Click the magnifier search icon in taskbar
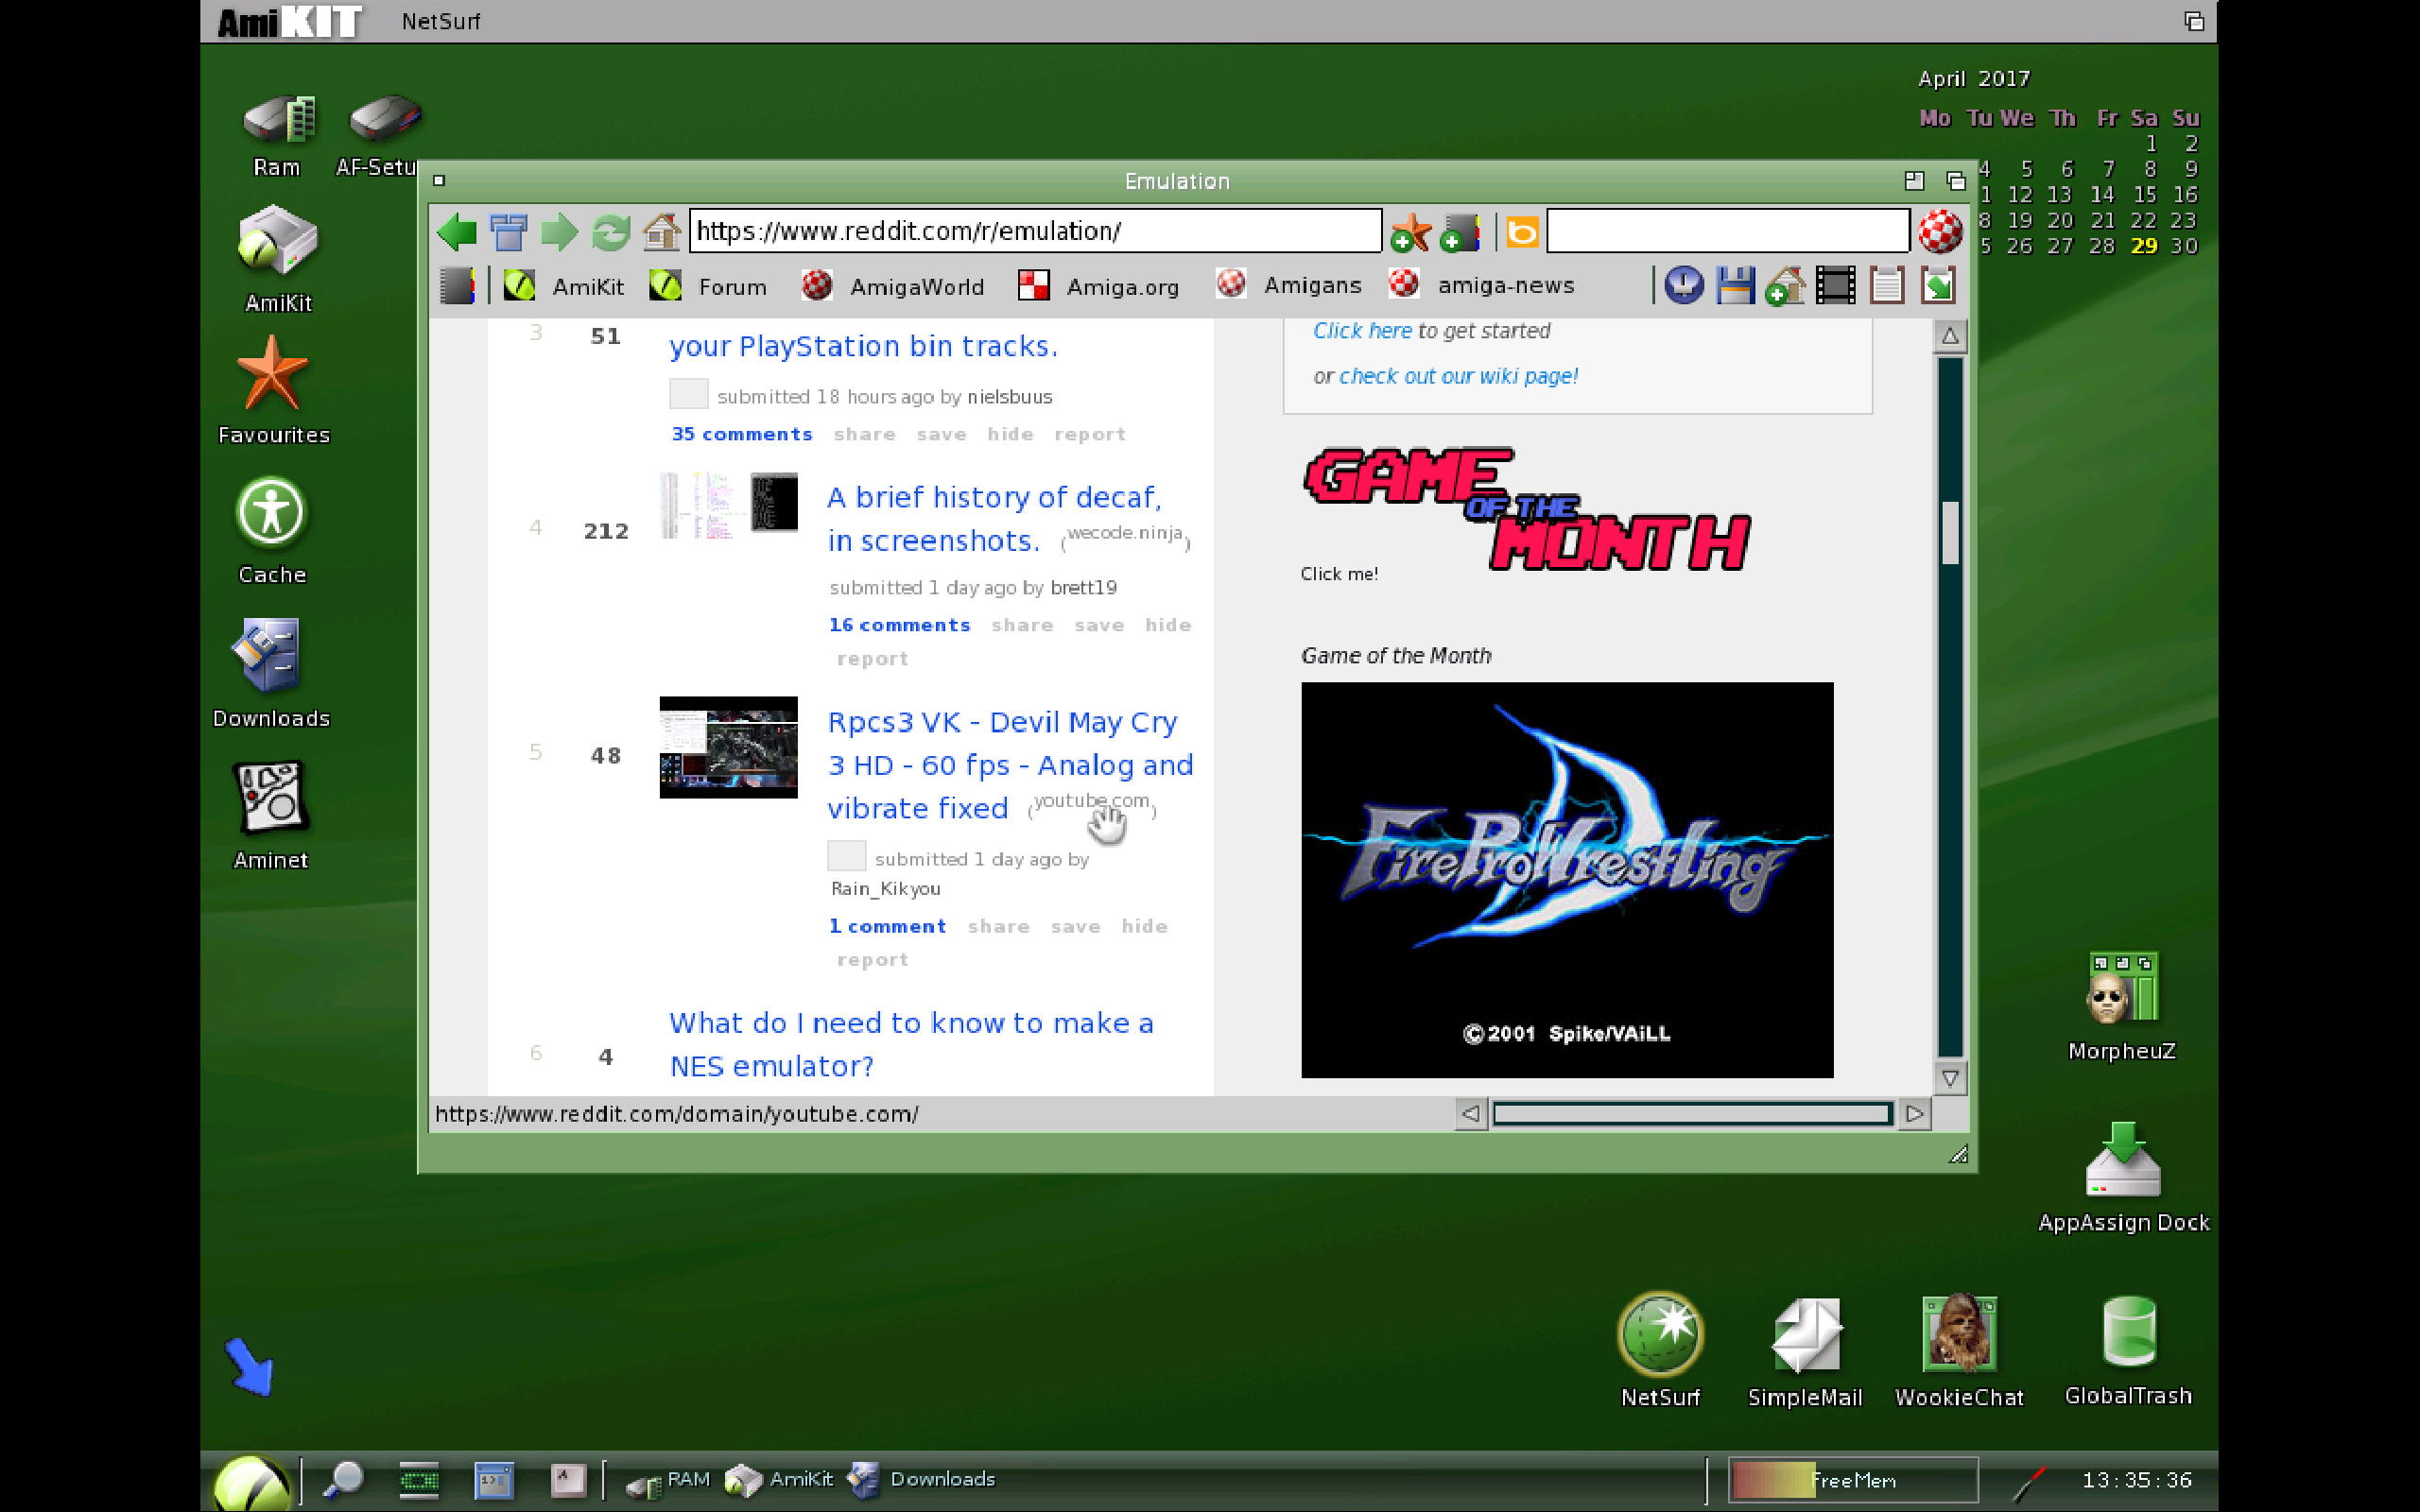2420x1512 pixels. coord(343,1479)
